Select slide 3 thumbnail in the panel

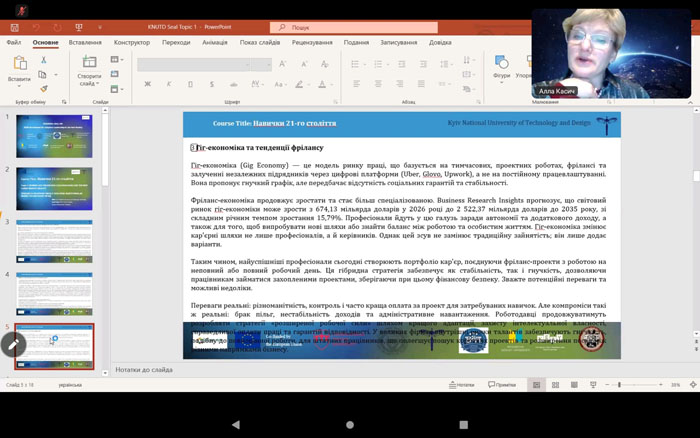(x=54, y=241)
